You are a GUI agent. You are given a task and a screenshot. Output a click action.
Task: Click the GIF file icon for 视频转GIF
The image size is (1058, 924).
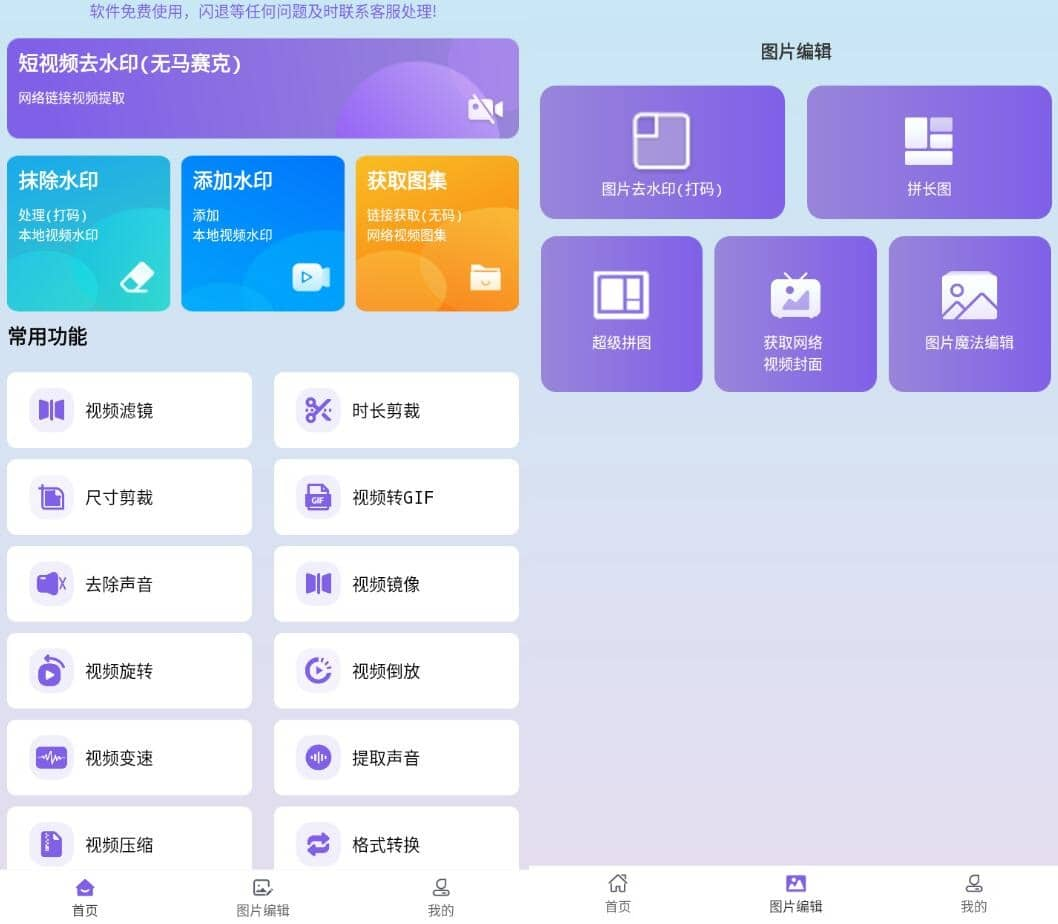point(318,497)
